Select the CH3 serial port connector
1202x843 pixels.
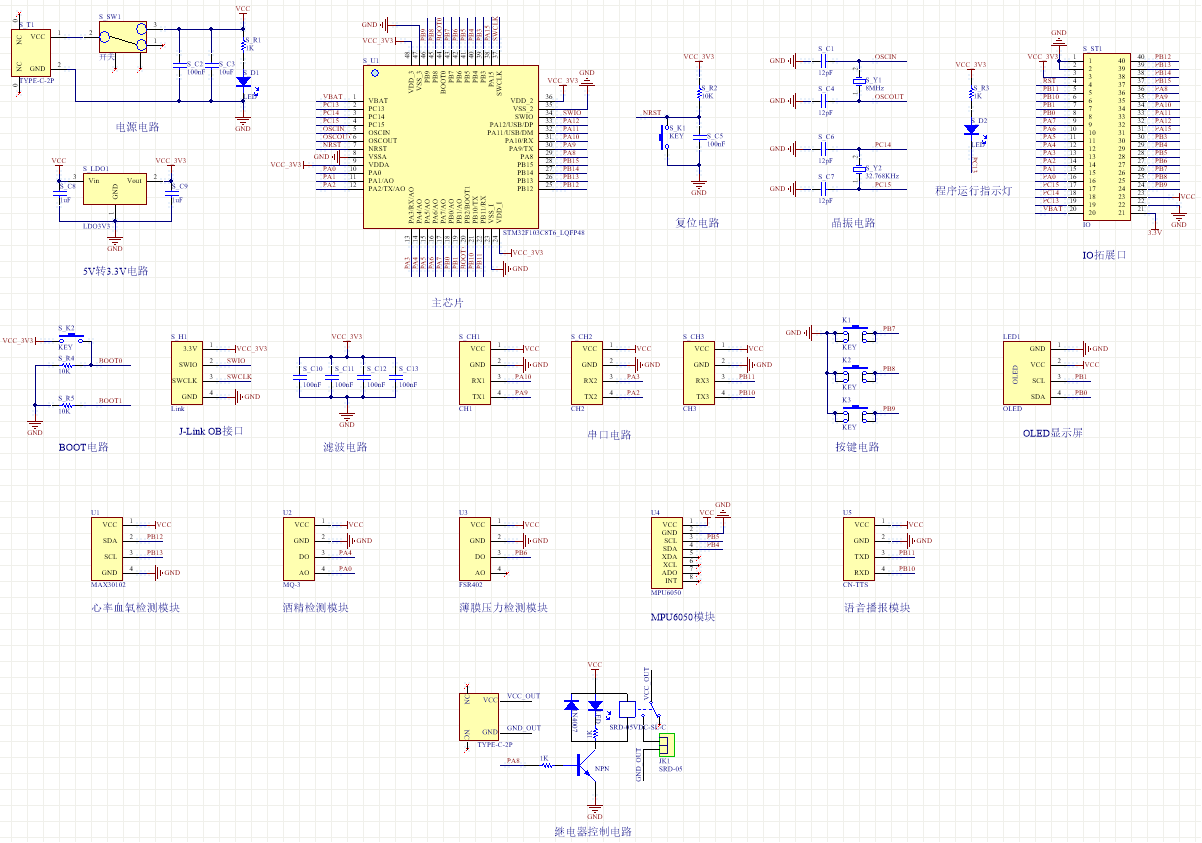[699, 373]
